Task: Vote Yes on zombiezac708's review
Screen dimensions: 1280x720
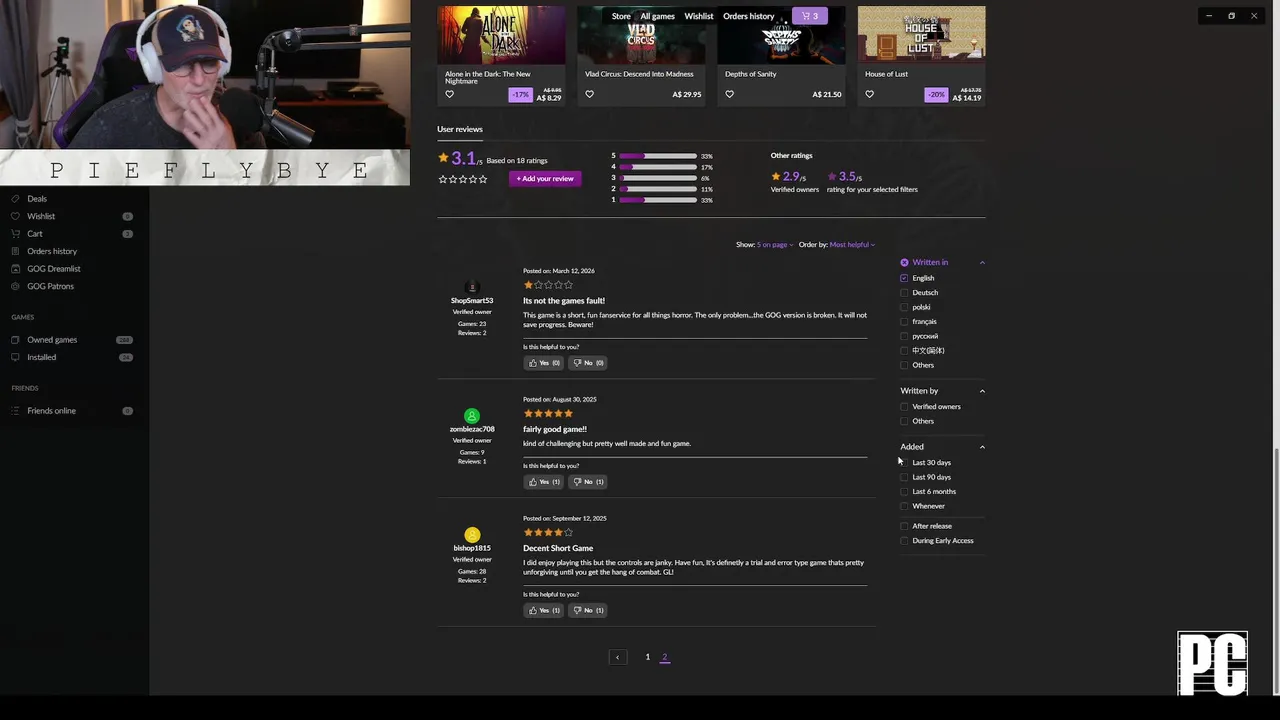Action: [544, 482]
